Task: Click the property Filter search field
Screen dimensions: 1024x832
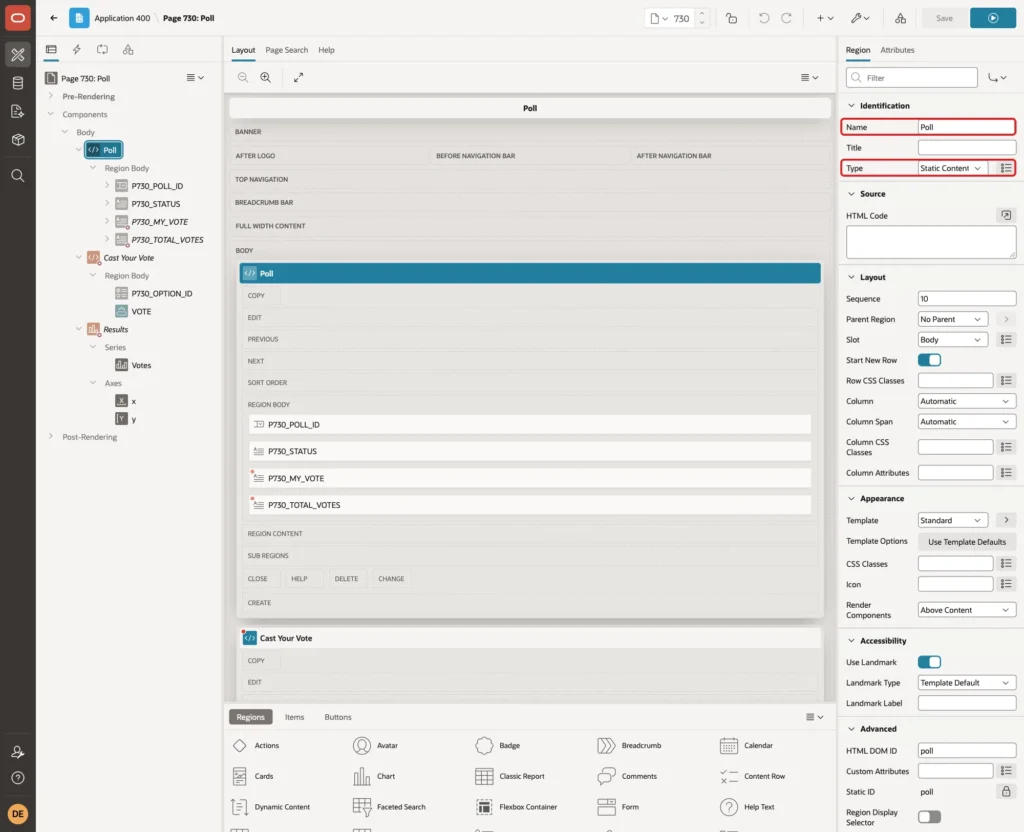Action: [x=912, y=78]
